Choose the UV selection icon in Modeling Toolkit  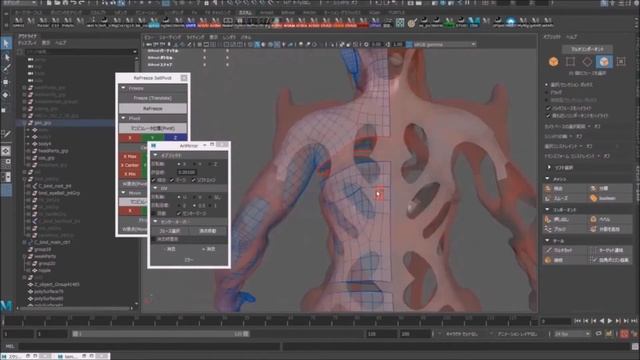(x=621, y=62)
